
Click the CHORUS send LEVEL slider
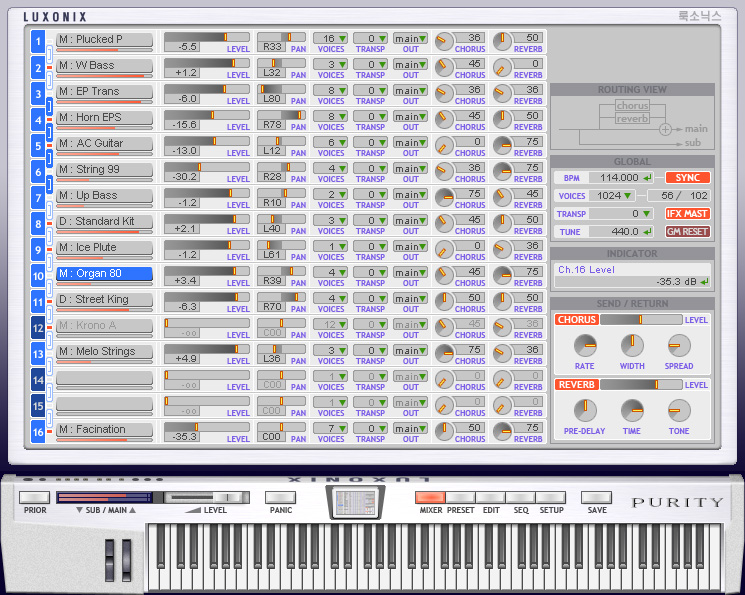(641, 319)
